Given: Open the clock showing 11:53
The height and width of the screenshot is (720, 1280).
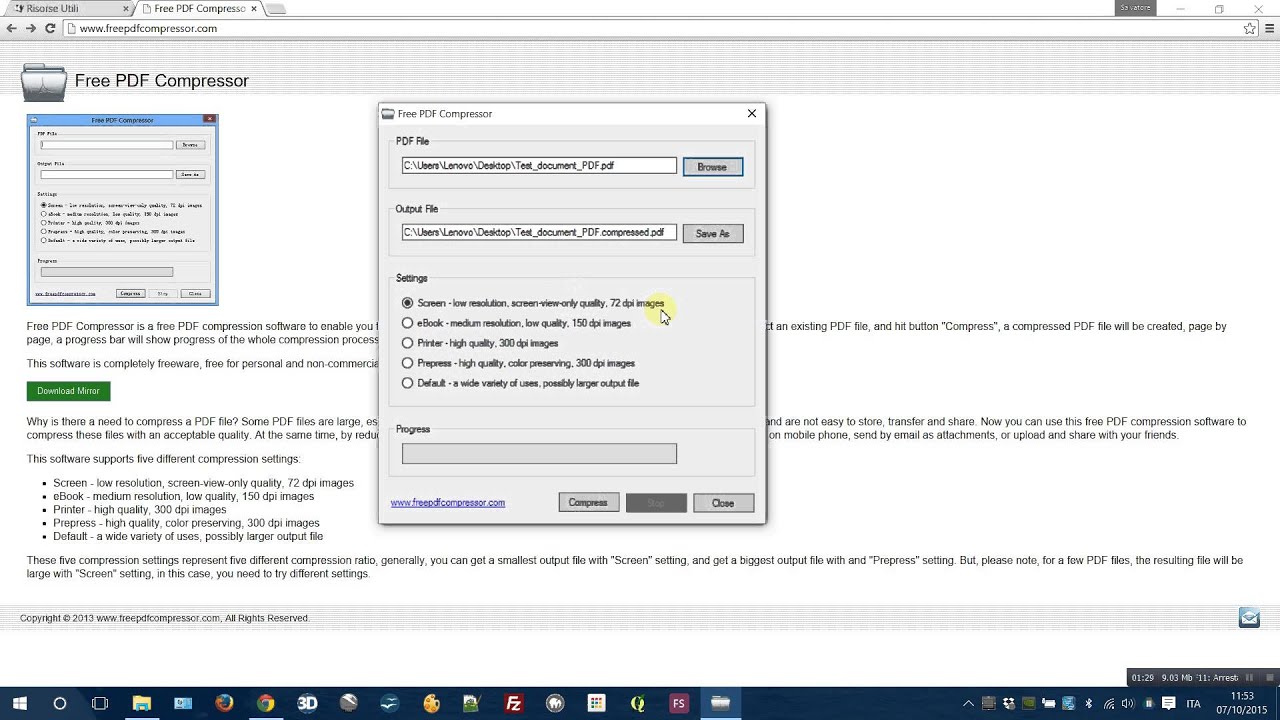Looking at the screenshot, I should pos(1242,702).
